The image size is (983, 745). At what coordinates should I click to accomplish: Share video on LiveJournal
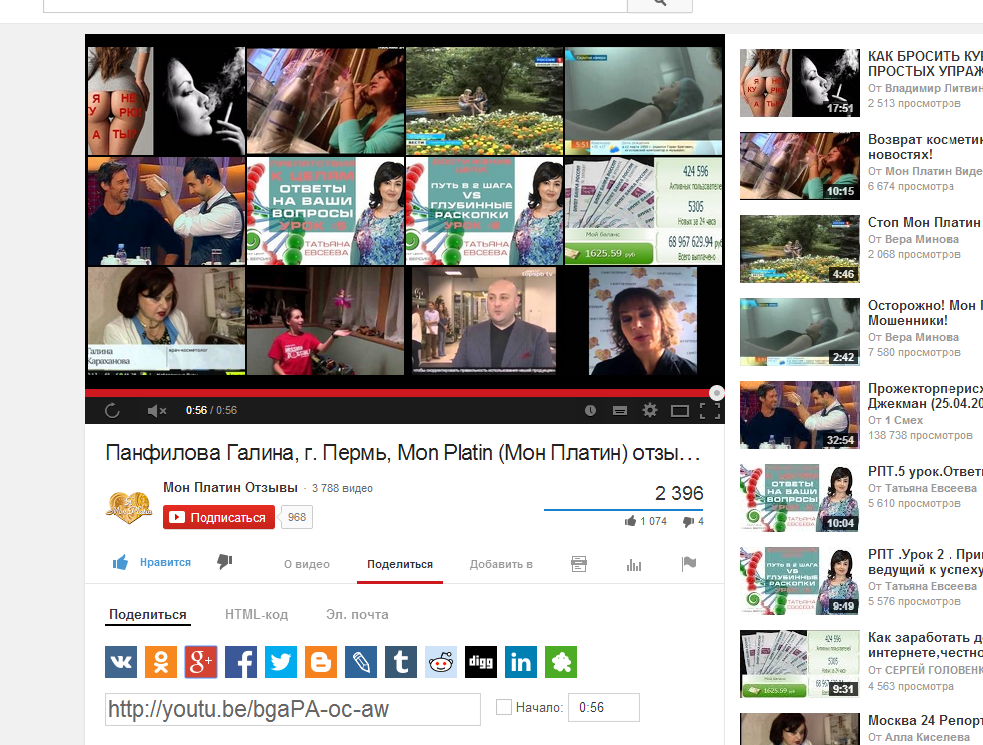tap(361, 662)
